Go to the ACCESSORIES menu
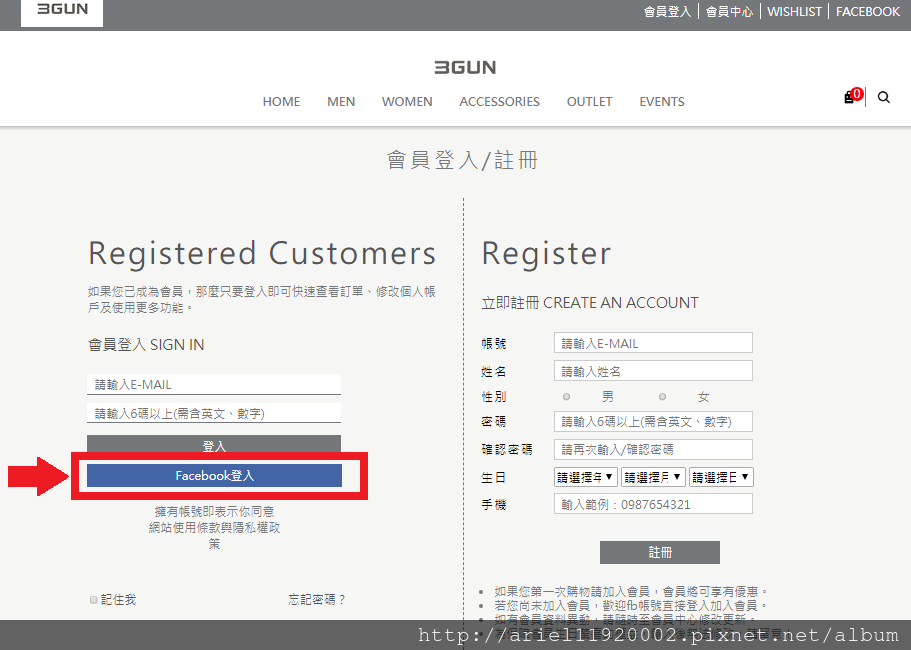The width and height of the screenshot is (911, 650). (x=499, y=102)
